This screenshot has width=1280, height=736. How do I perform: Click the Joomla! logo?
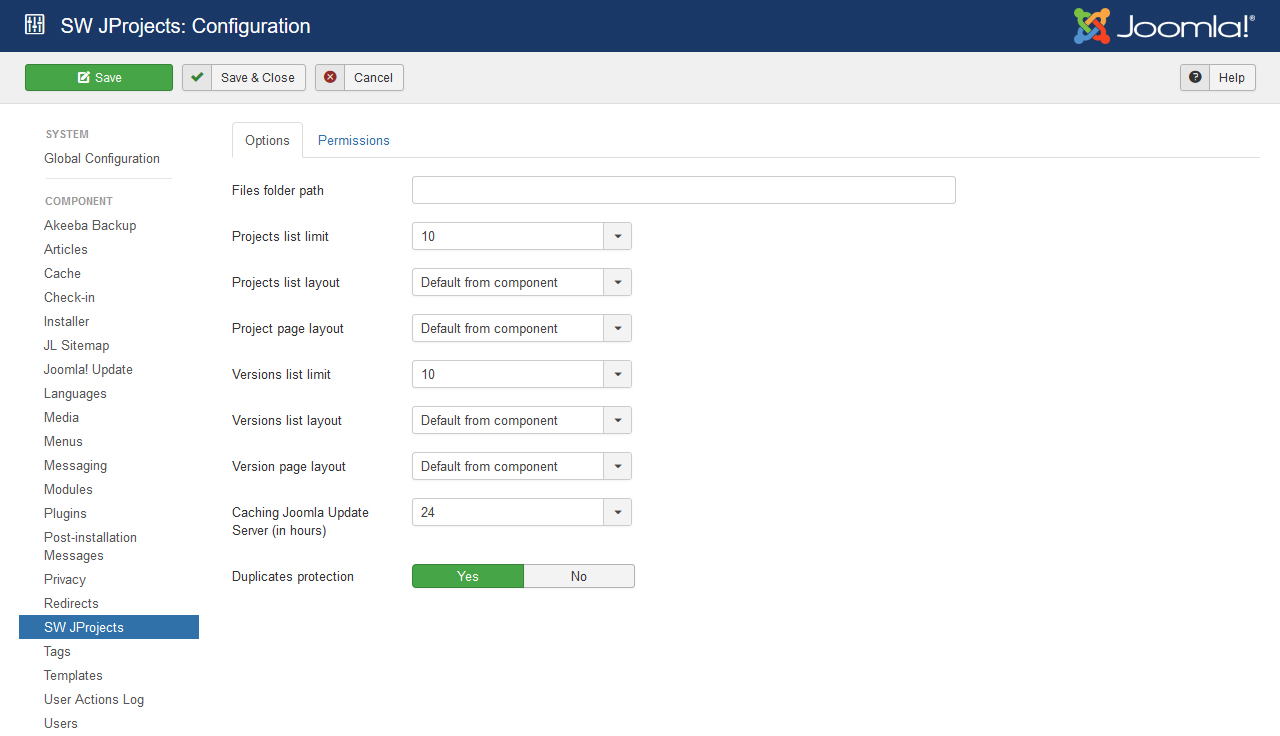point(1164,26)
